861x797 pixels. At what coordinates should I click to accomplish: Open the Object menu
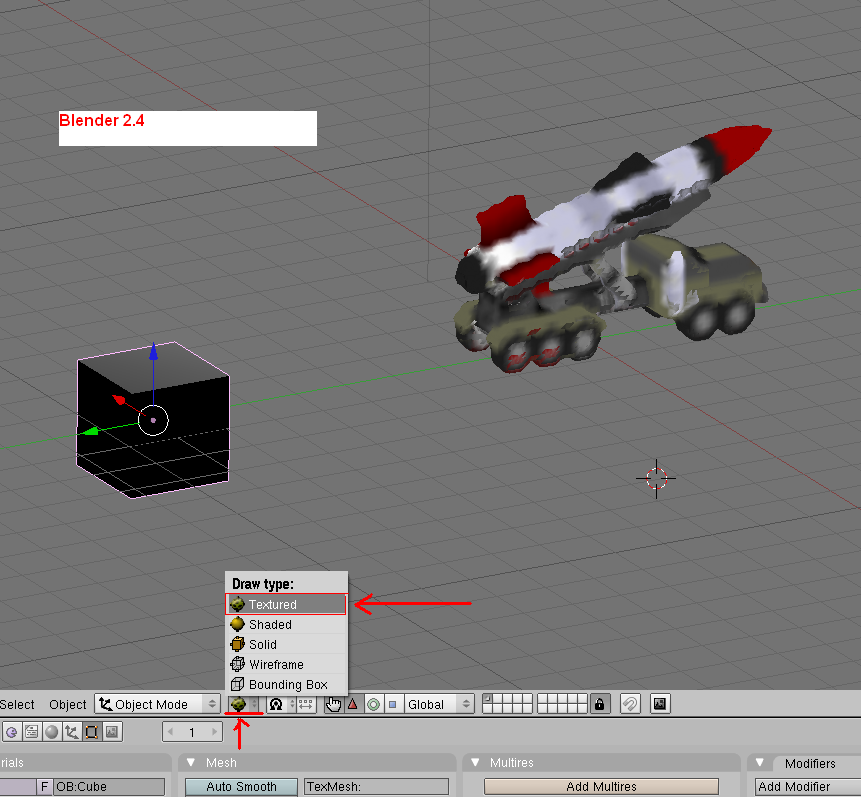coord(67,704)
